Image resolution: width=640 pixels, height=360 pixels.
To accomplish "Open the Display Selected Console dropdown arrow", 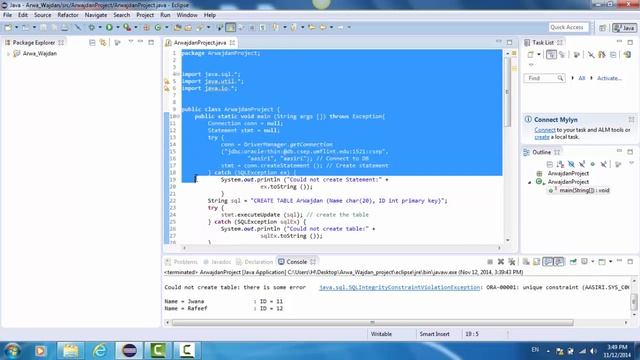I will tap(593, 262).
